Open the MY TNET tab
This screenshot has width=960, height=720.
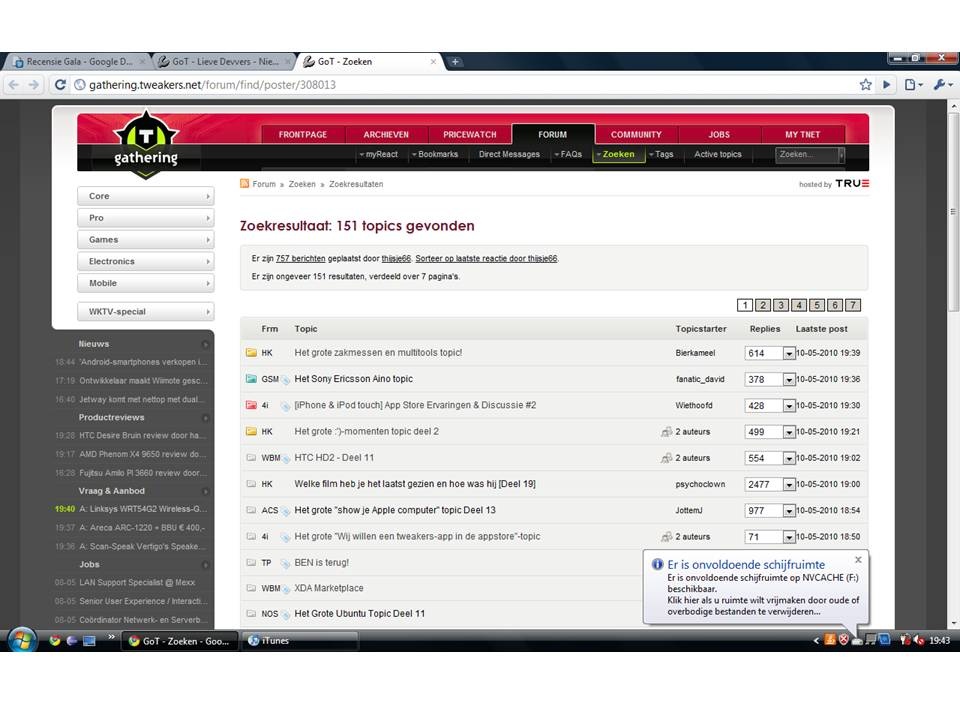coord(803,134)
